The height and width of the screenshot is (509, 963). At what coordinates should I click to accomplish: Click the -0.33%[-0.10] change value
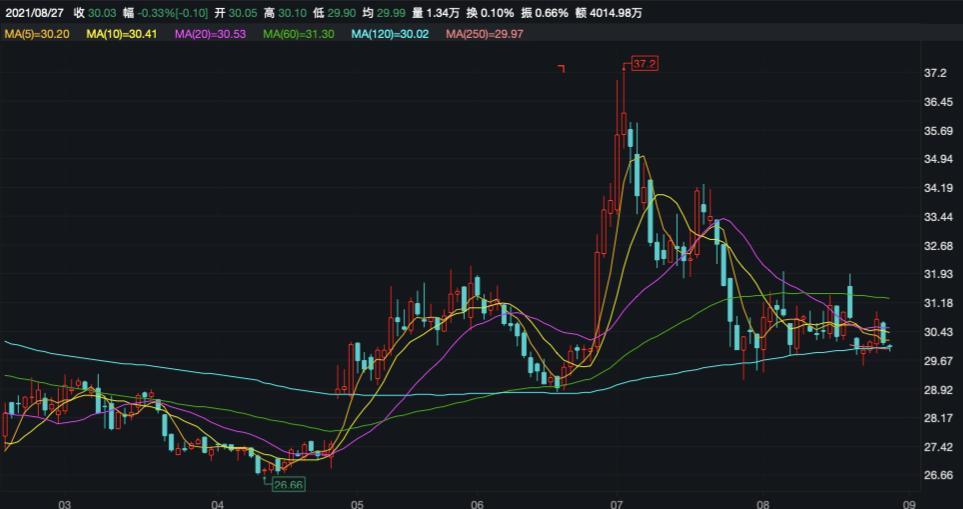[170, 12]
